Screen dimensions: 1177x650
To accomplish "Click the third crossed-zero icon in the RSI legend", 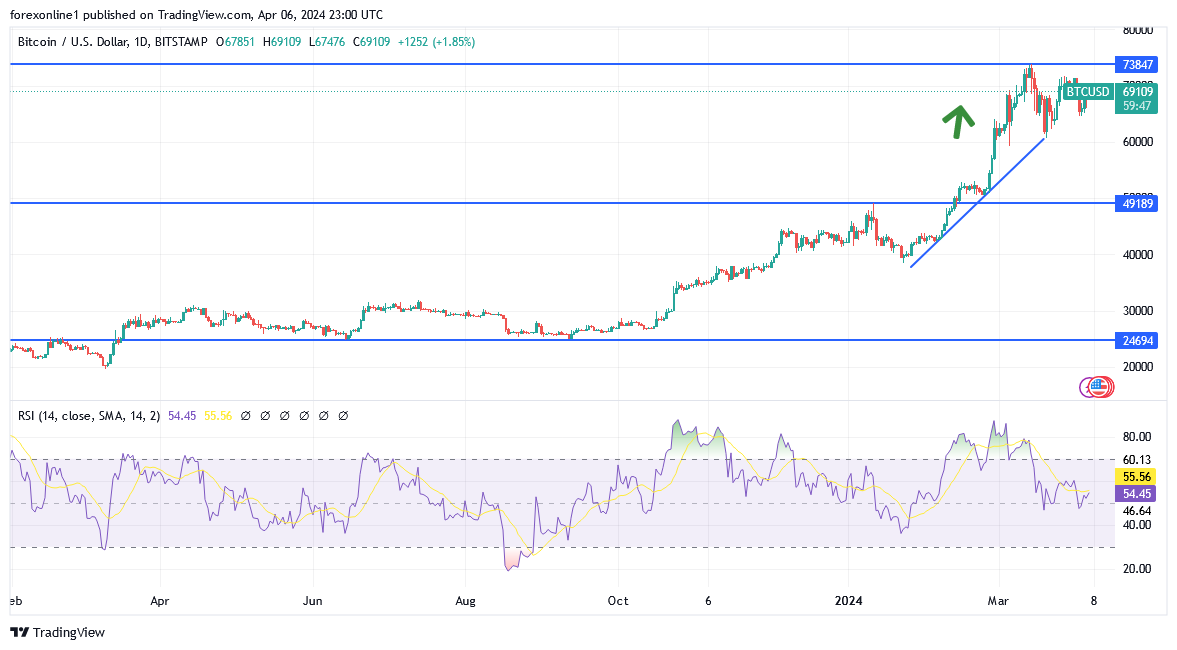I will 285,415.
